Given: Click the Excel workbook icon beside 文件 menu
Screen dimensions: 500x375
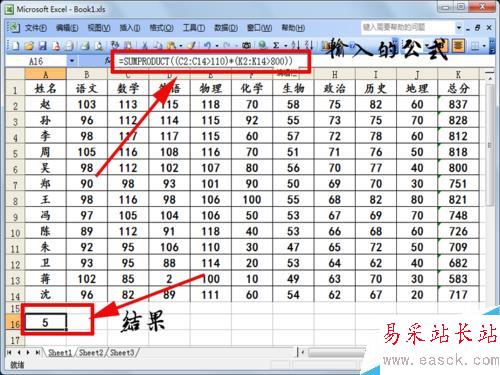Looking at the screenshot, I should 14,27.
